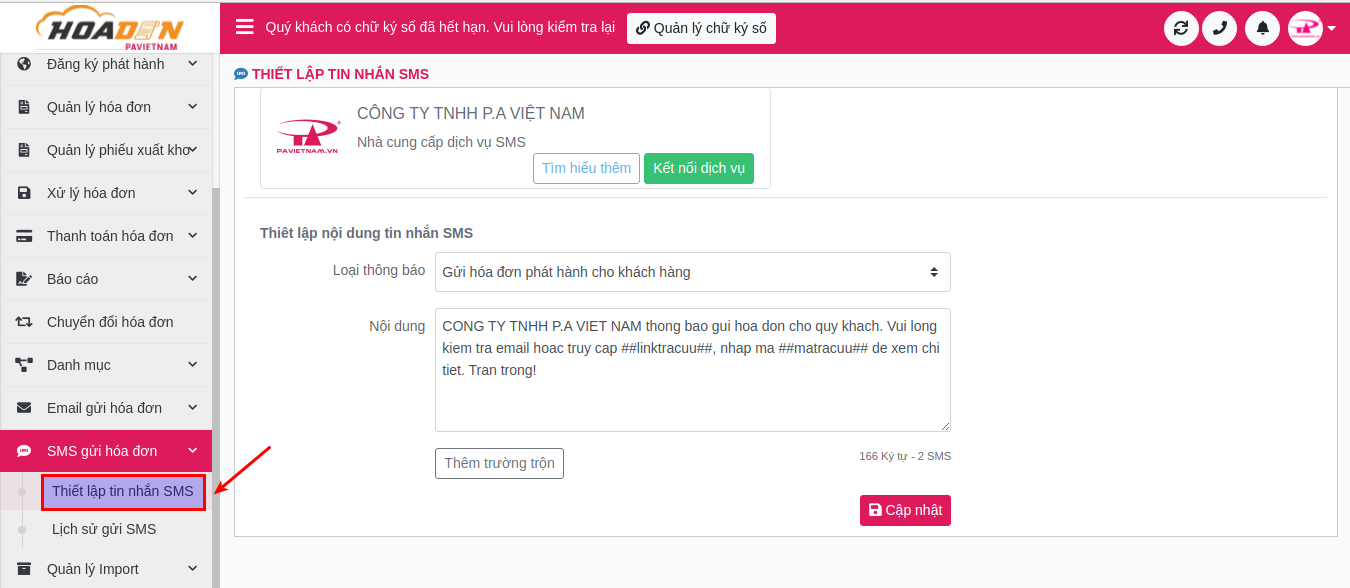1350x588 pixels.
Task: Click Cập nhật save button
Action: point(905,510)
